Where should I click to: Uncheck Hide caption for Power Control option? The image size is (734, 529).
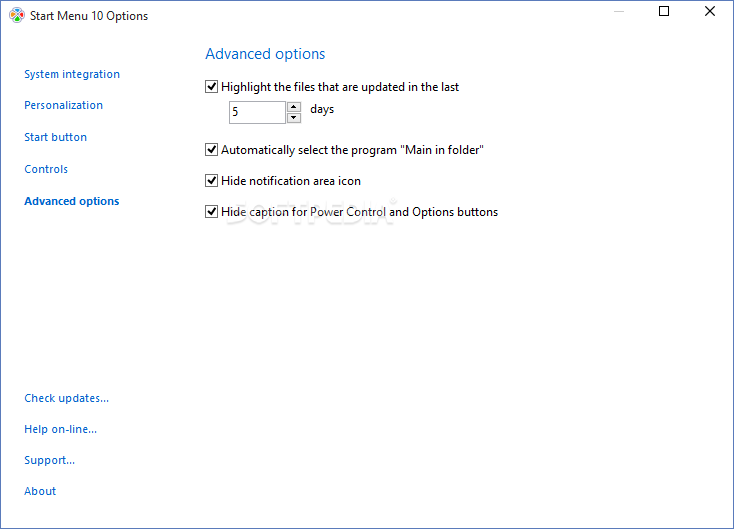click(x=212, y=212)
